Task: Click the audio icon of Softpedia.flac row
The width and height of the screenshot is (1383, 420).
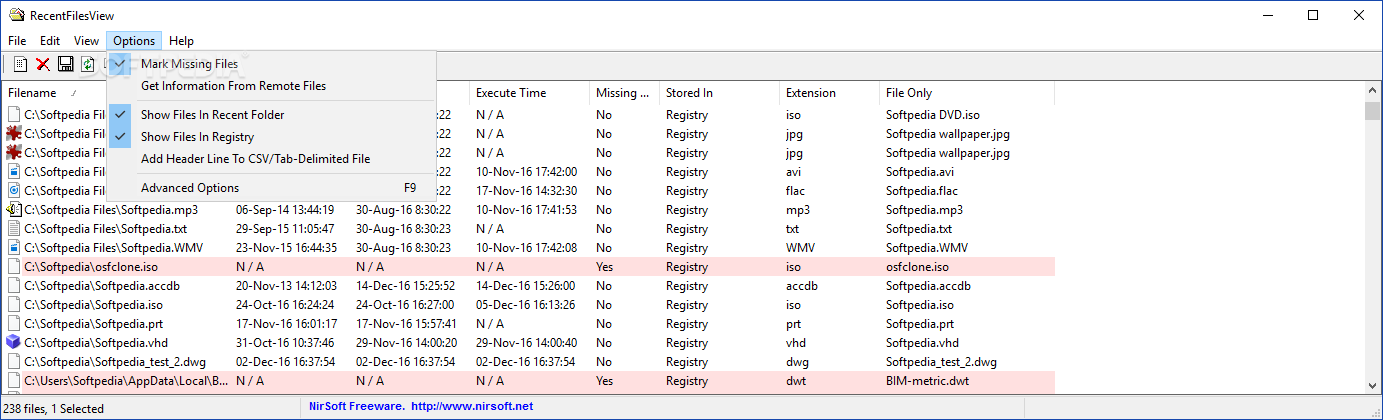Action: 14,191
